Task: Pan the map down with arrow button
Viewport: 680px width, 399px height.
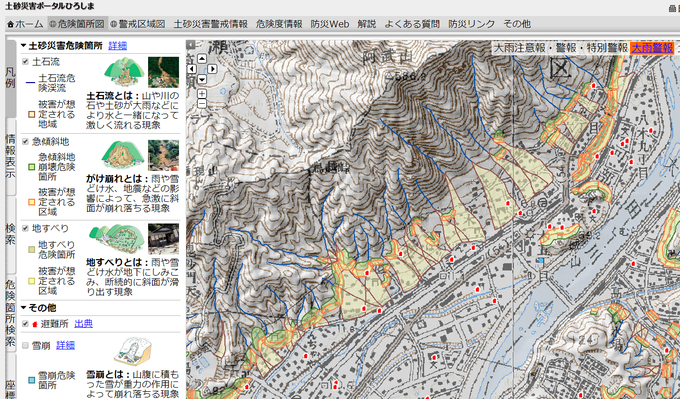Action: point(202,79)
